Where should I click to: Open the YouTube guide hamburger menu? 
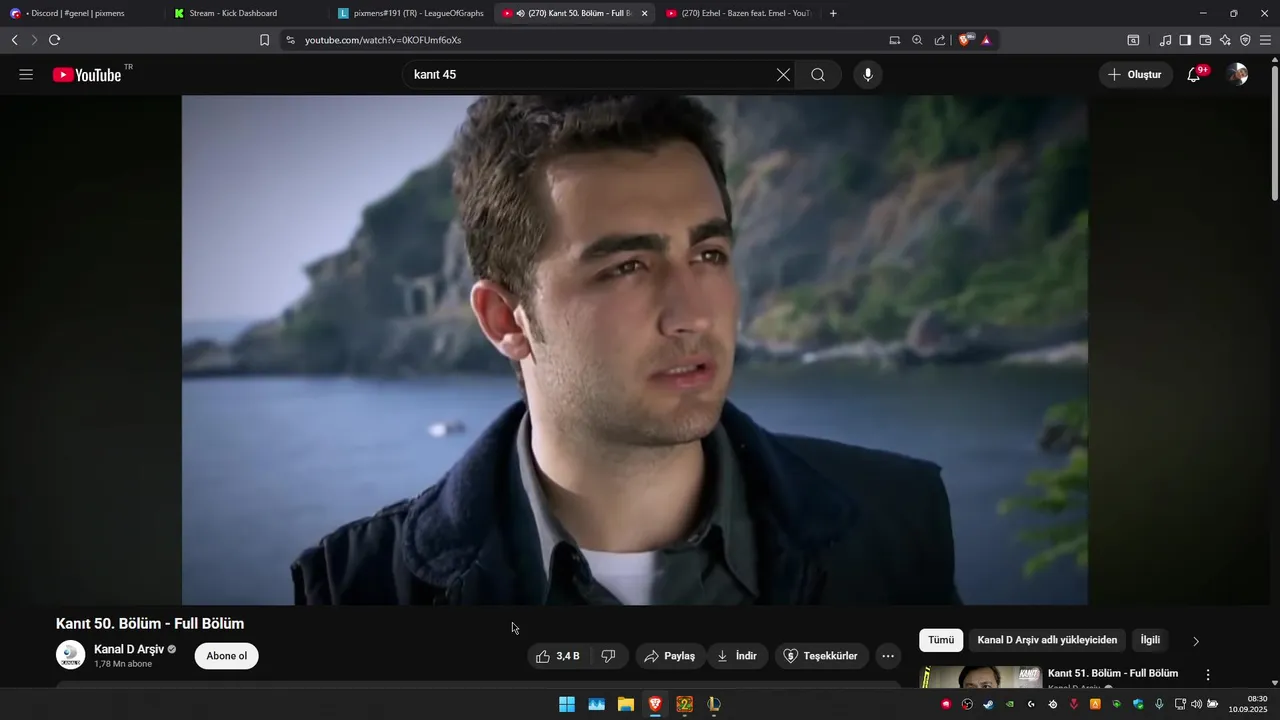(x=26, y=75)
